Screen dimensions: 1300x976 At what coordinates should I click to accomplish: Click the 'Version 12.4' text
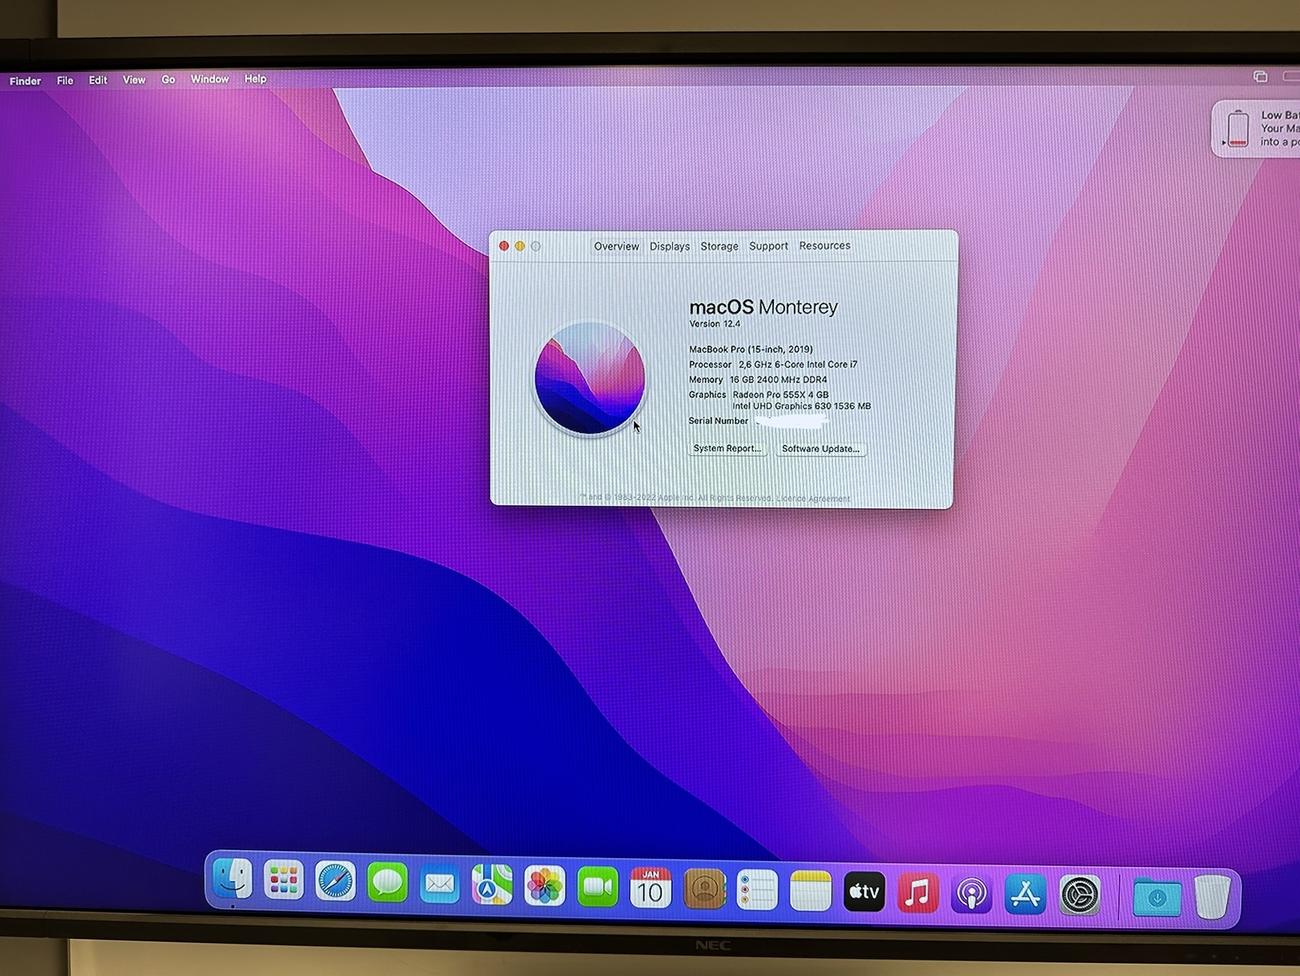pyautogui.click(x=715, y=324)
